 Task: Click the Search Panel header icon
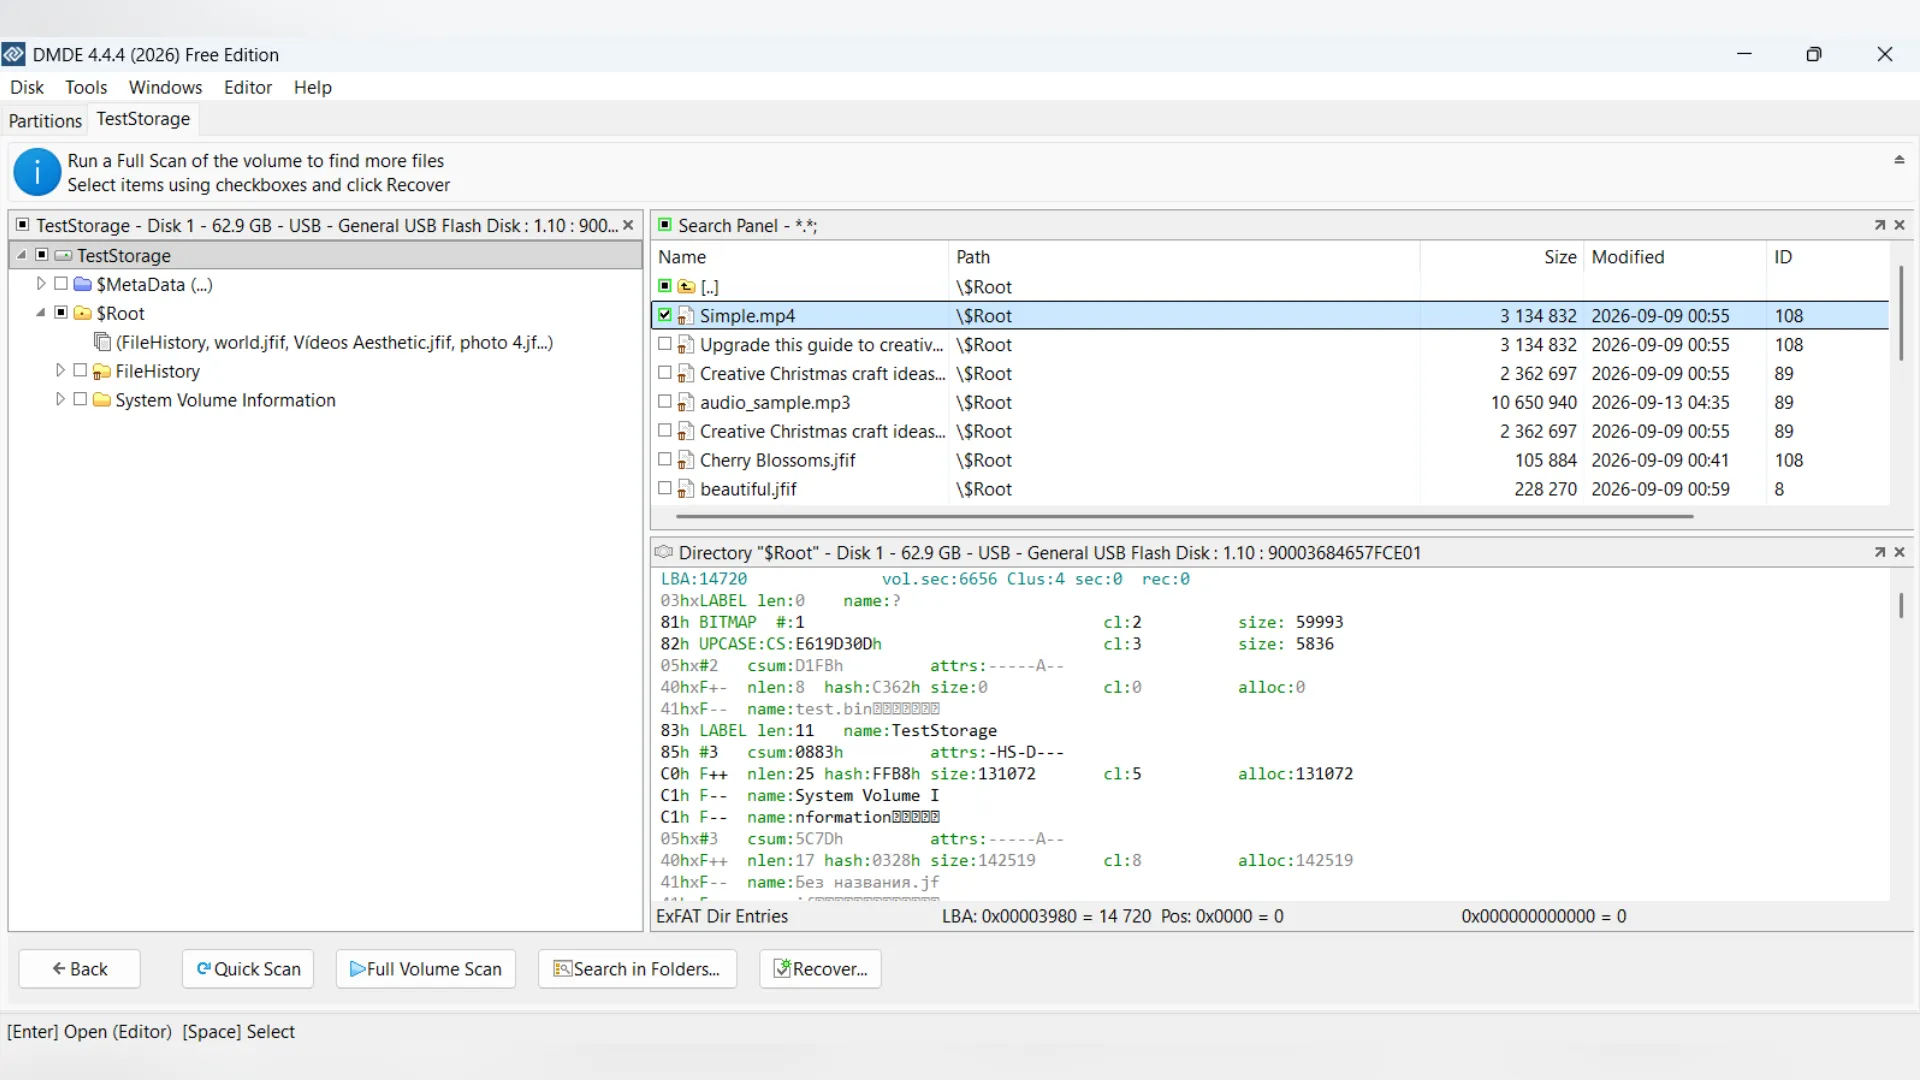click(x=665, y=225)
